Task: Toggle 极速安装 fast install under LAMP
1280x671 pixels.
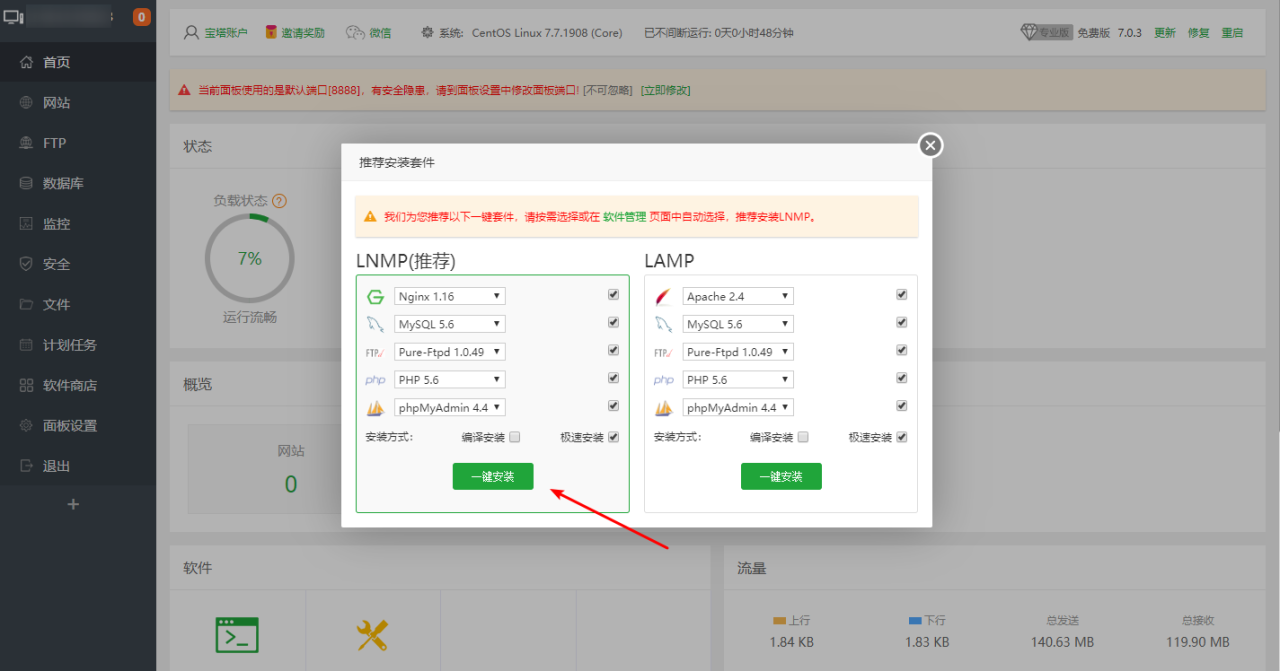Action: tap(901, 437)
